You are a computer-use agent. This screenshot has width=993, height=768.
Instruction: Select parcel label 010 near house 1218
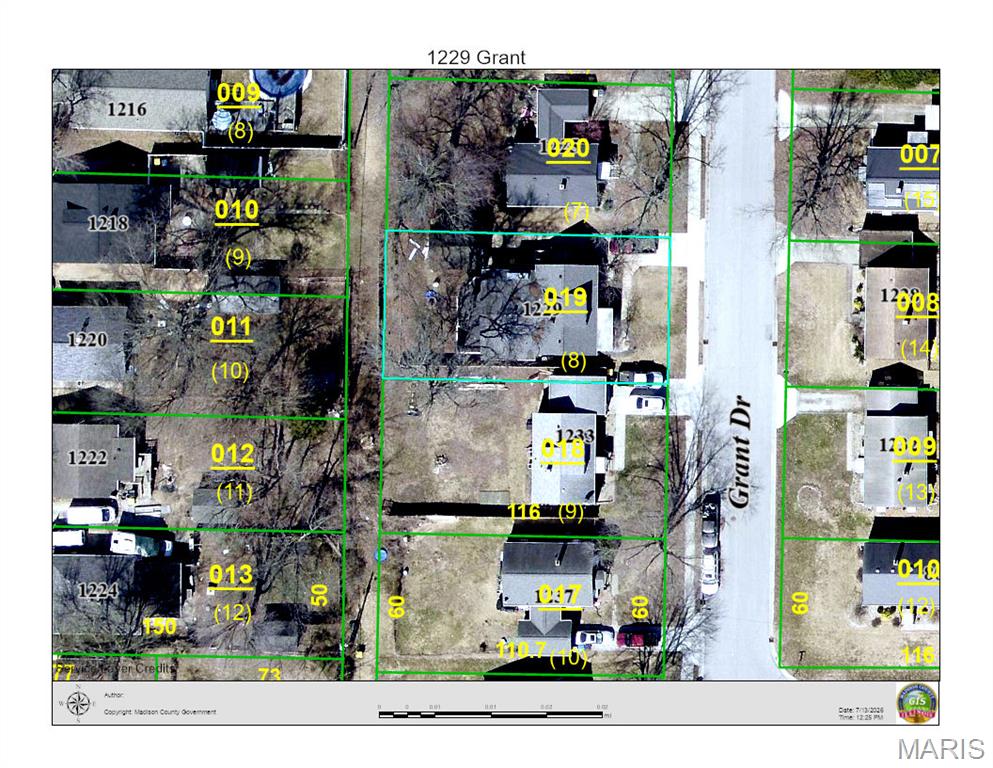[236, 210]
